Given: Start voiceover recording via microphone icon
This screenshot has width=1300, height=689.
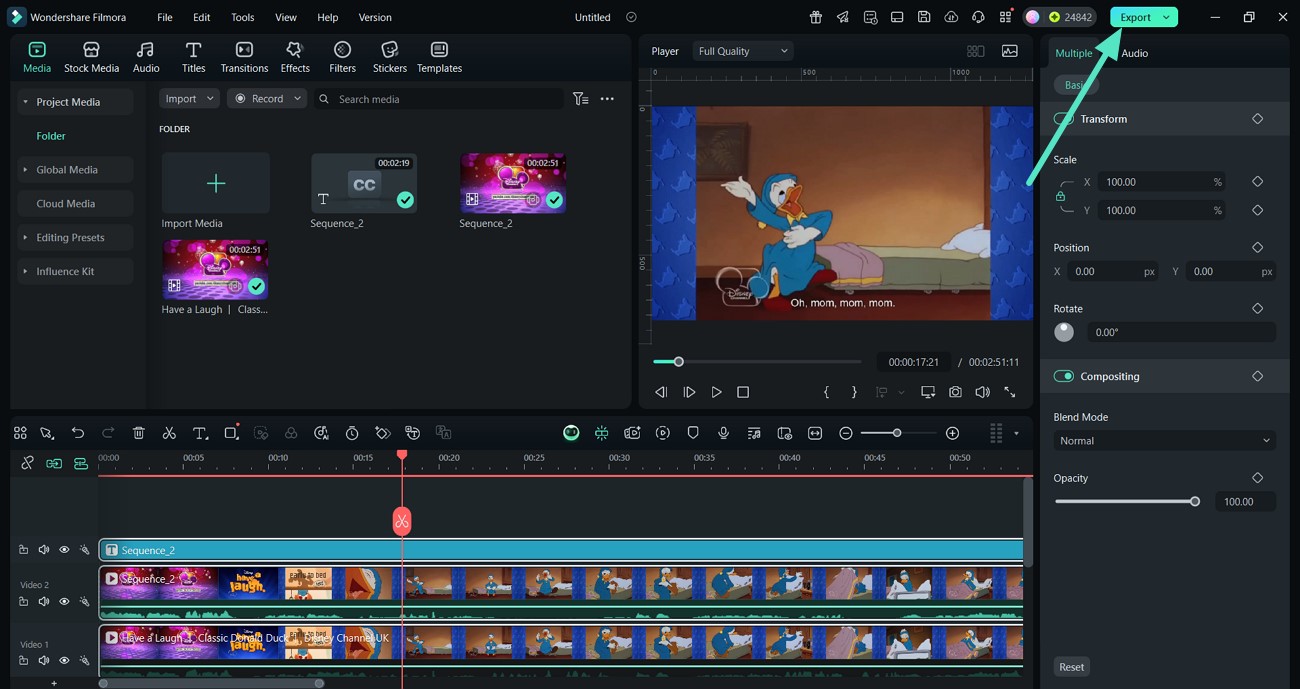Looking at the screenshot, I should (723, 433).
